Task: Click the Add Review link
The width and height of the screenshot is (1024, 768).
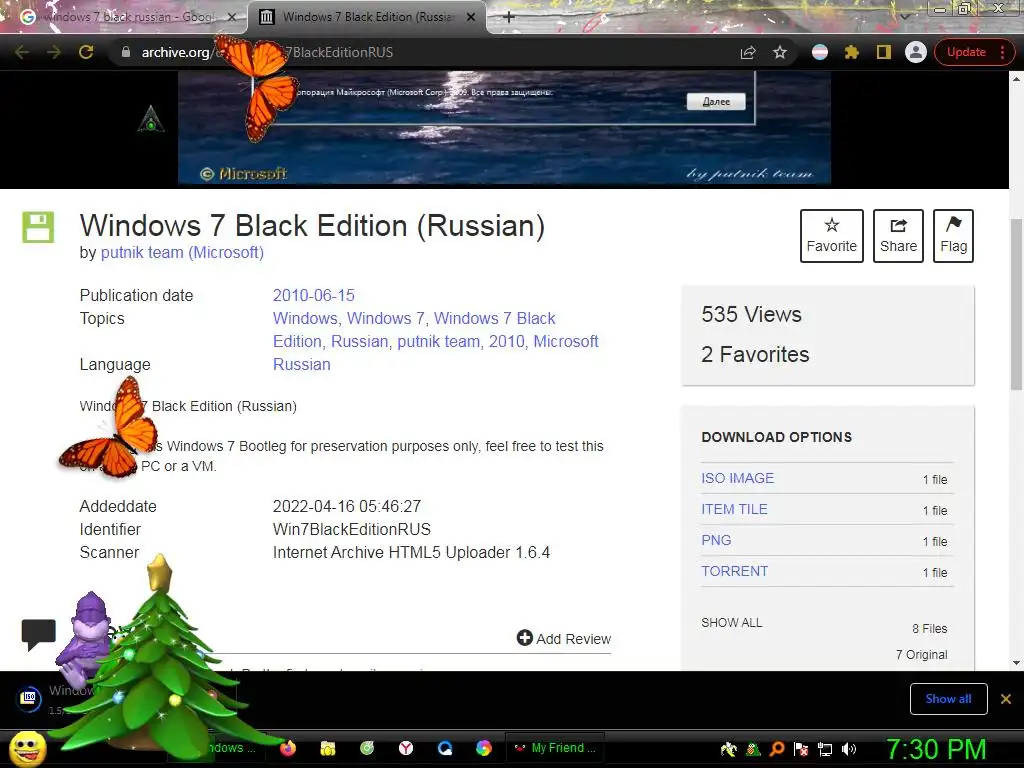Action: 564,639
